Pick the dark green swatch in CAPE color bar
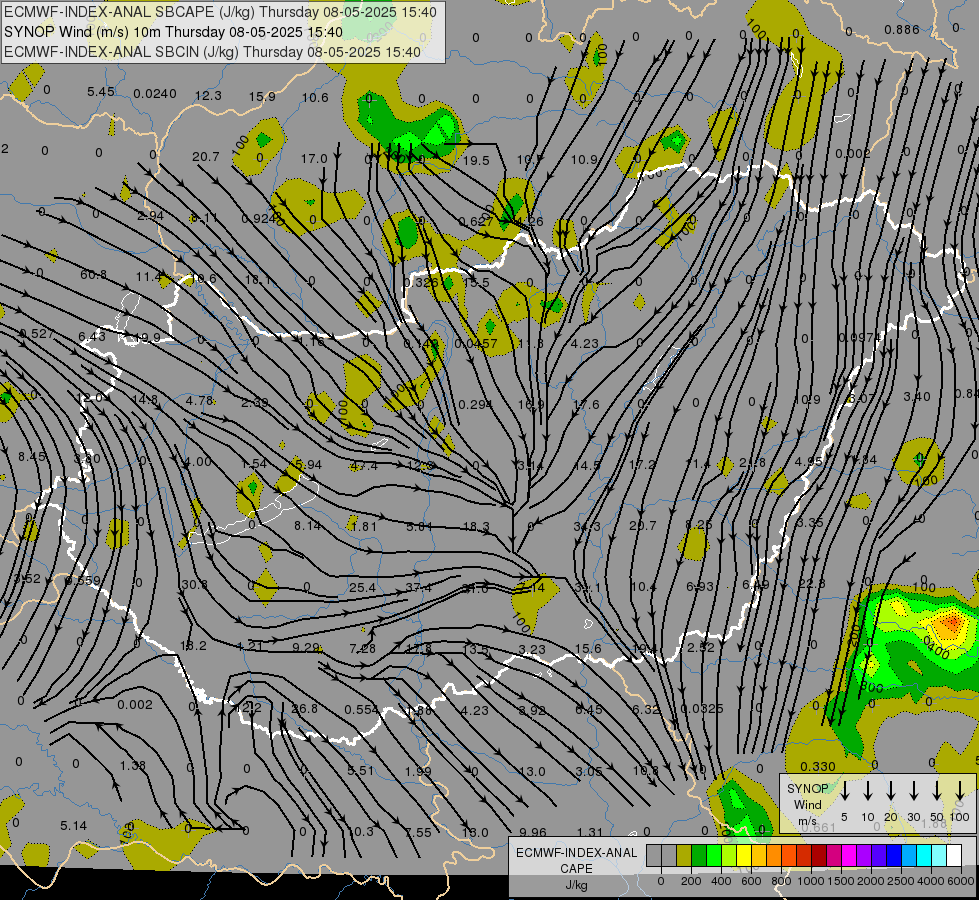Viewport: 979px width, 900px height. (x=699, y=856)
